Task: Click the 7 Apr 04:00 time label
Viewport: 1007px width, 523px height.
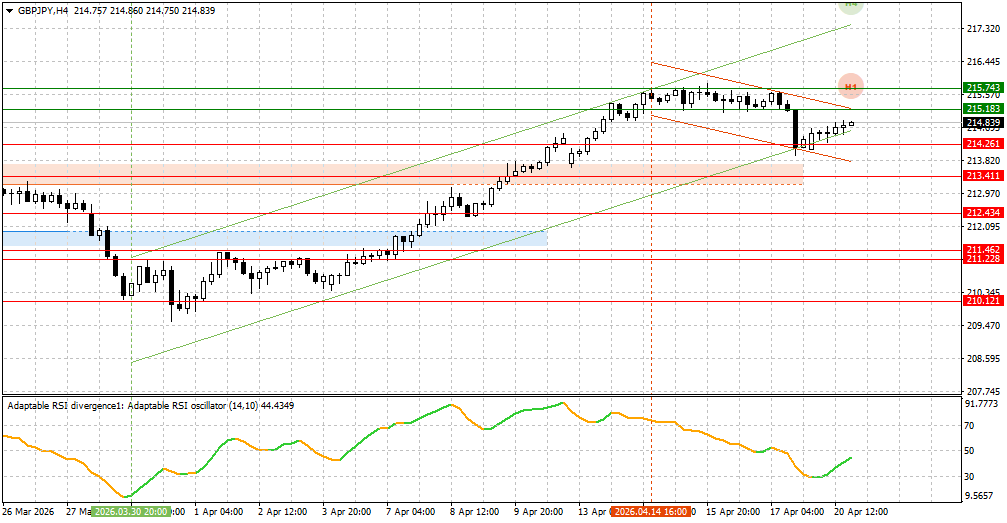Action: pyautogui.click(x=411, y=512)
